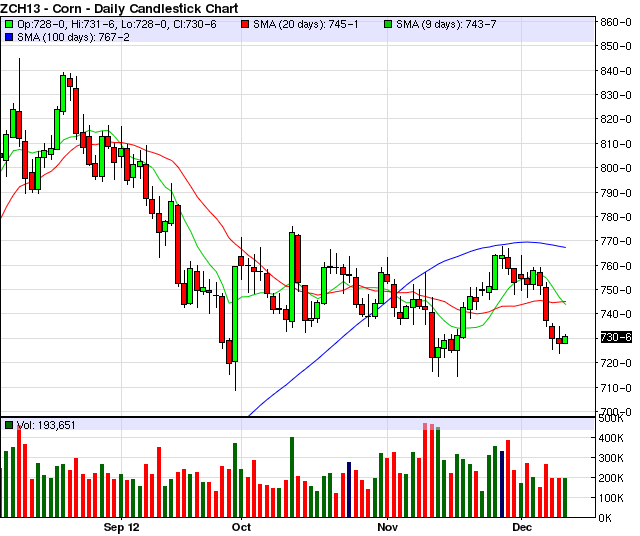Viewport: 640px width, 536px height.
Task: Click the 'Vol: 193,651' label
Action: click(x=46, y=425)
